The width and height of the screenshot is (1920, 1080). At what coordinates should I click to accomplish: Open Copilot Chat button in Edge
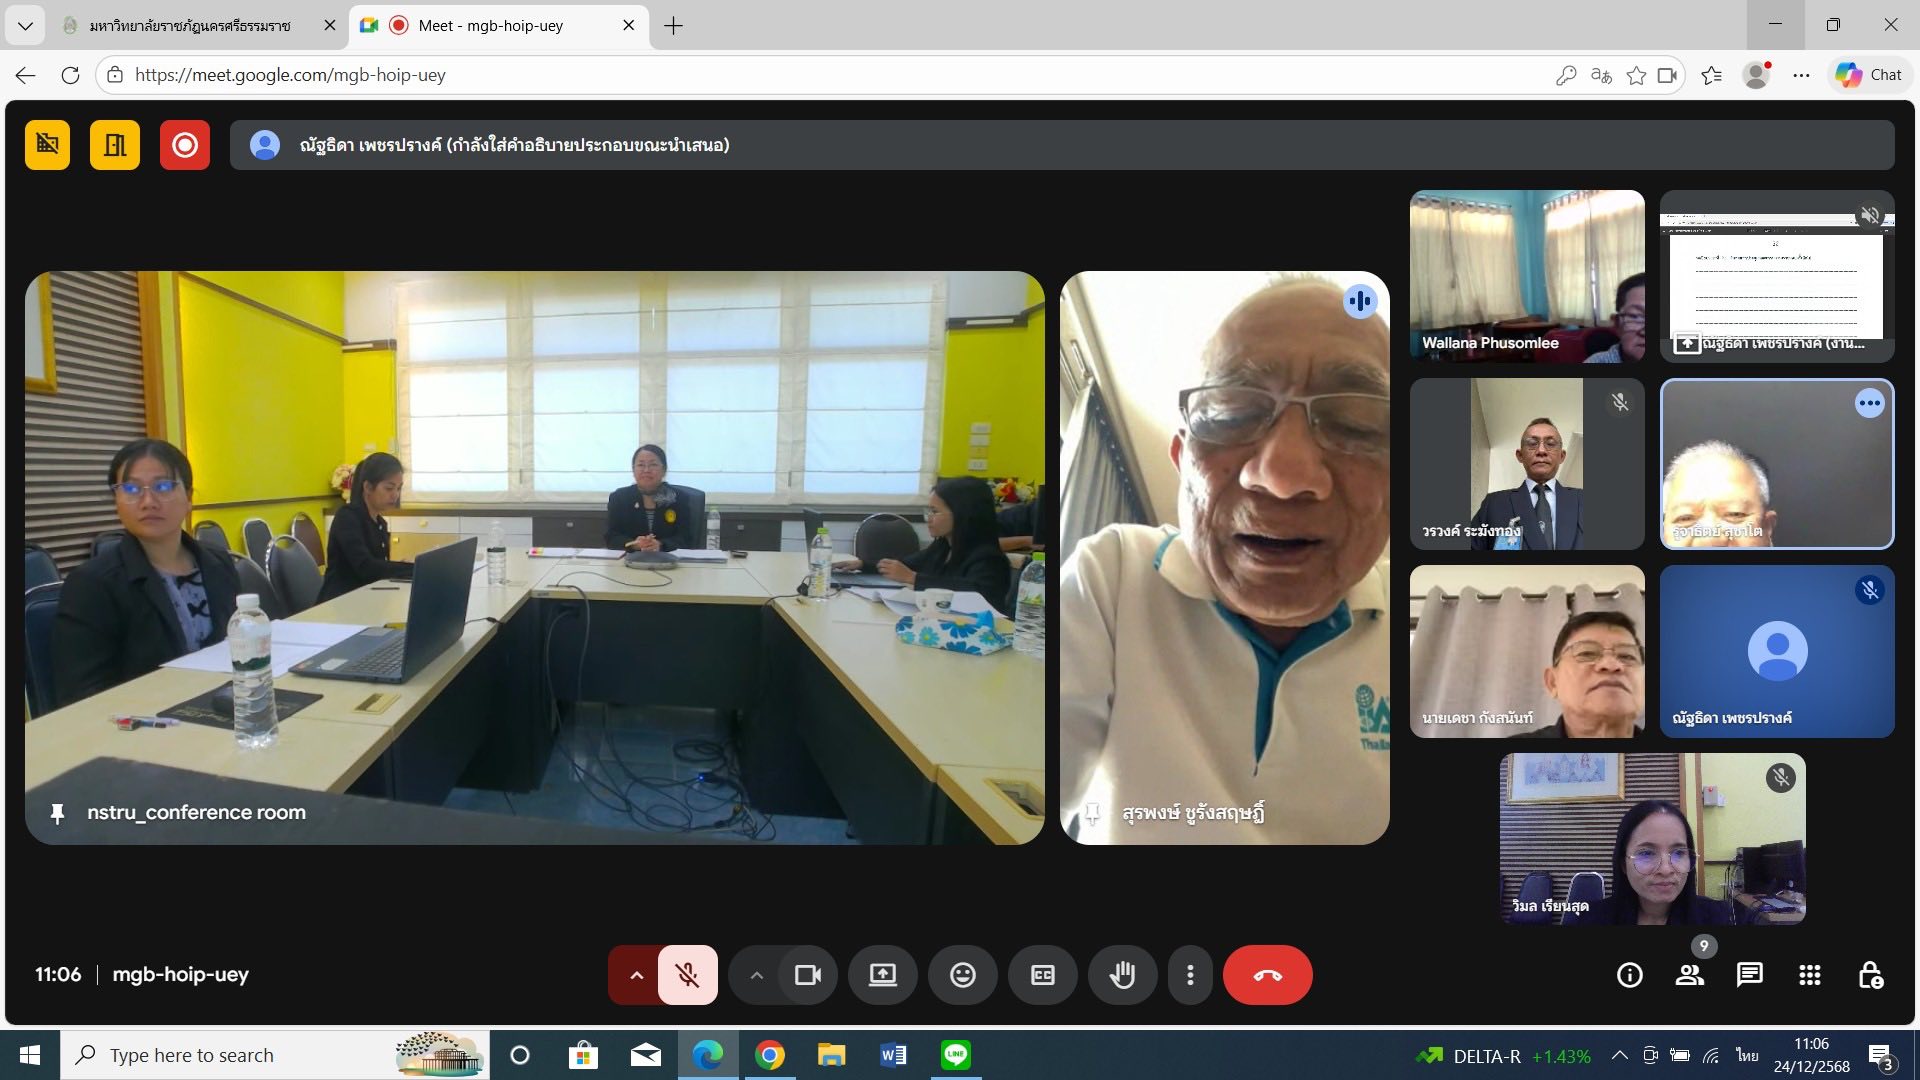coord(1868,75)
